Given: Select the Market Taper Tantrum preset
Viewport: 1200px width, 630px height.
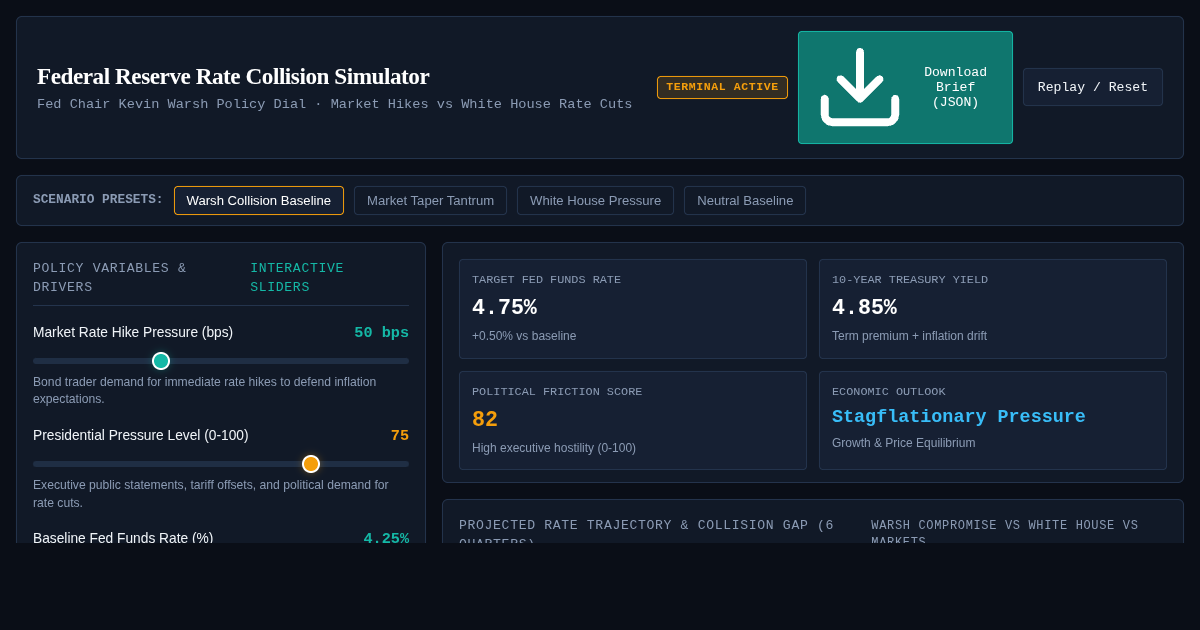Looking at the screenshot, I should pos(430,200).
